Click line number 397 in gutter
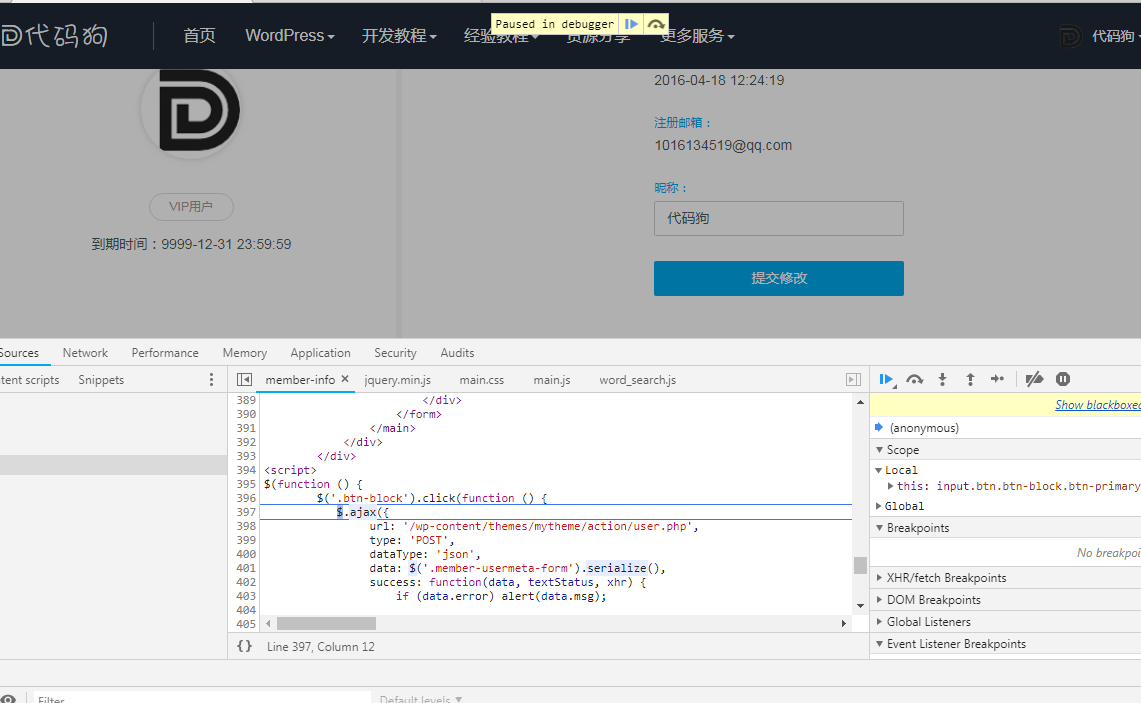 [246, 512]
